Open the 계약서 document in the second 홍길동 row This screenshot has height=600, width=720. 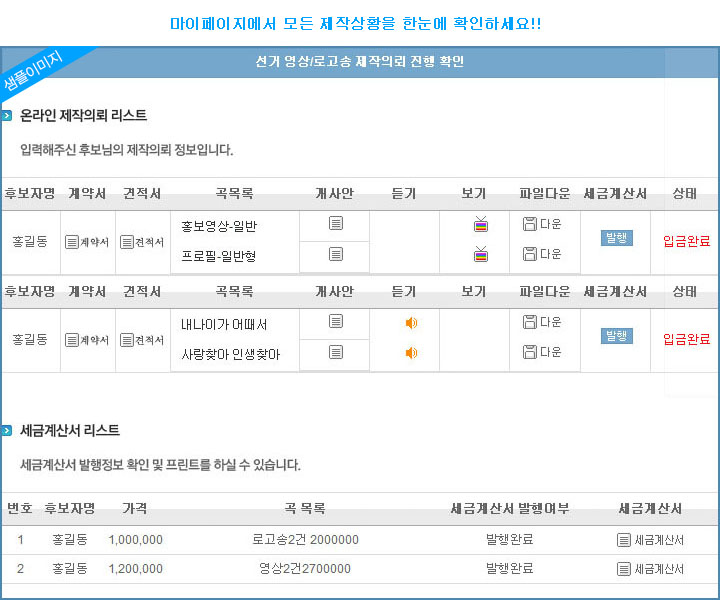click(x=87, y=340)
